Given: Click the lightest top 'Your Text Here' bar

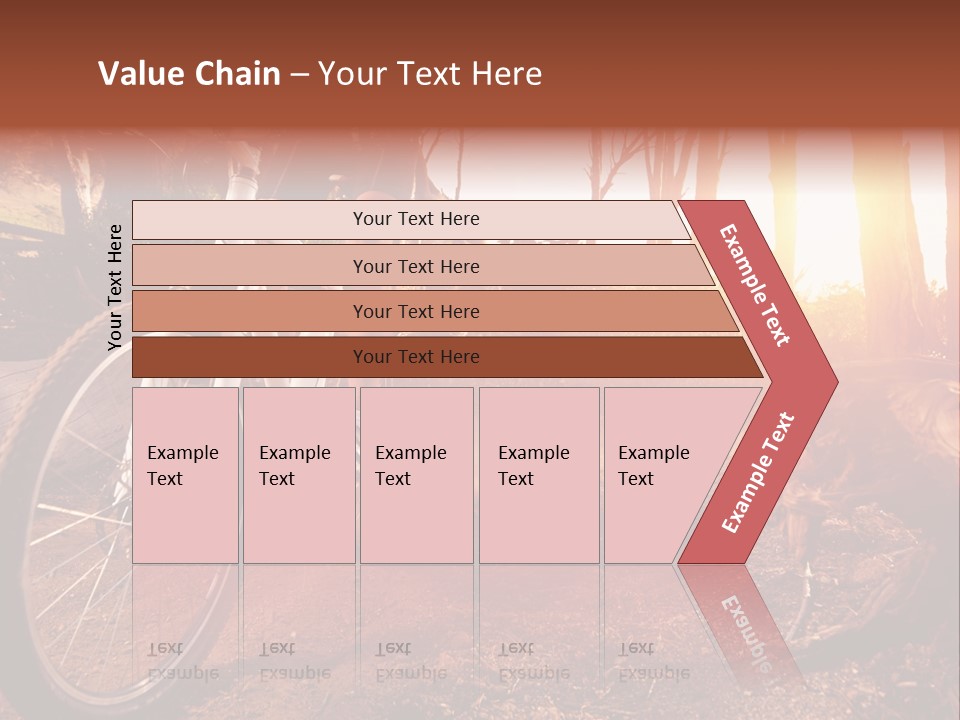Looking at the screenshot, I should point(410,219).
